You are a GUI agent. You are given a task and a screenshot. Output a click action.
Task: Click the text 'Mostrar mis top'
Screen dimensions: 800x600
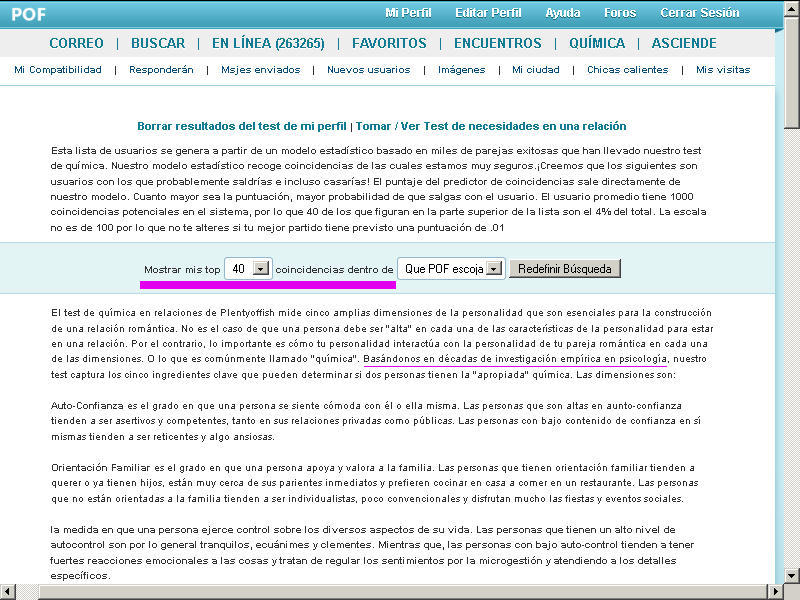(182, 269)
